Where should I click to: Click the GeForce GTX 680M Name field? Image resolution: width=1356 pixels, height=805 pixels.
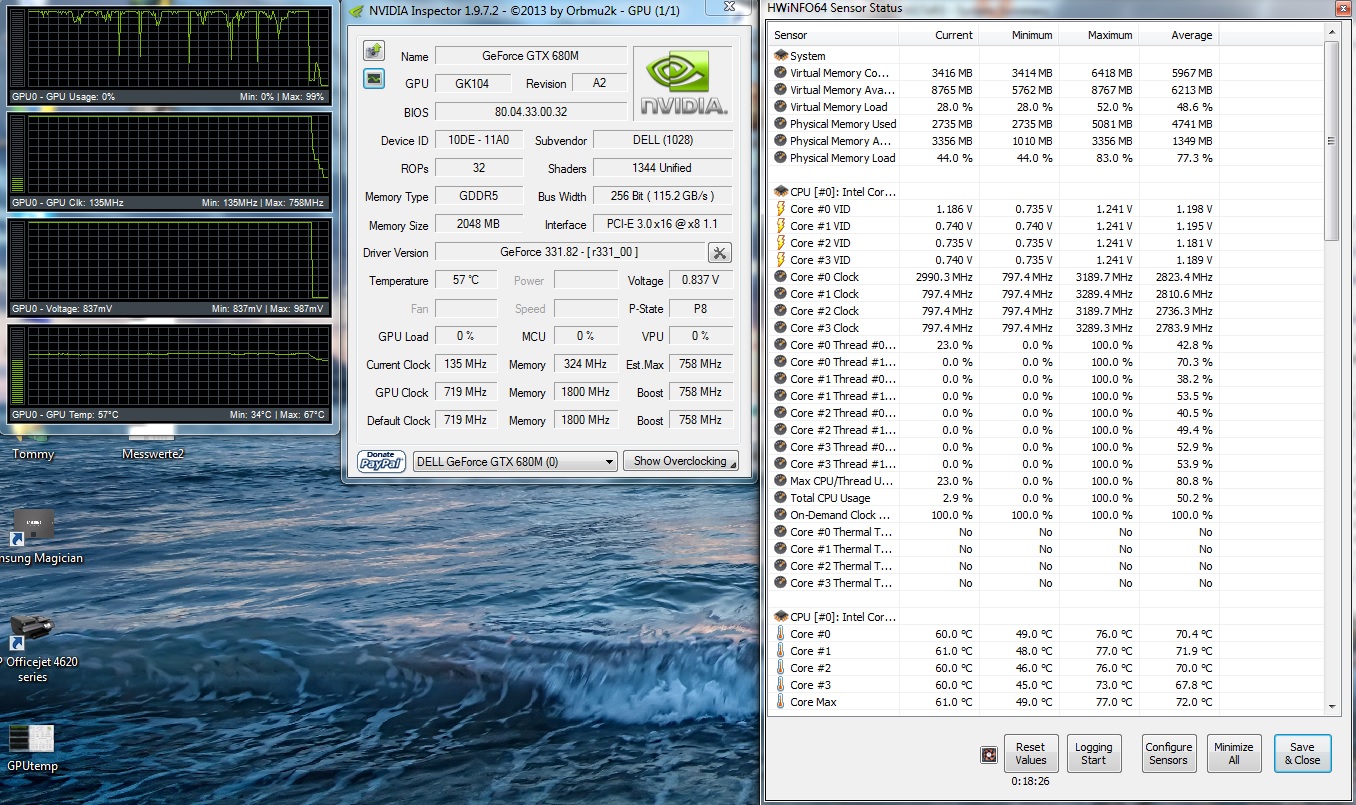(x=531, y=56)
